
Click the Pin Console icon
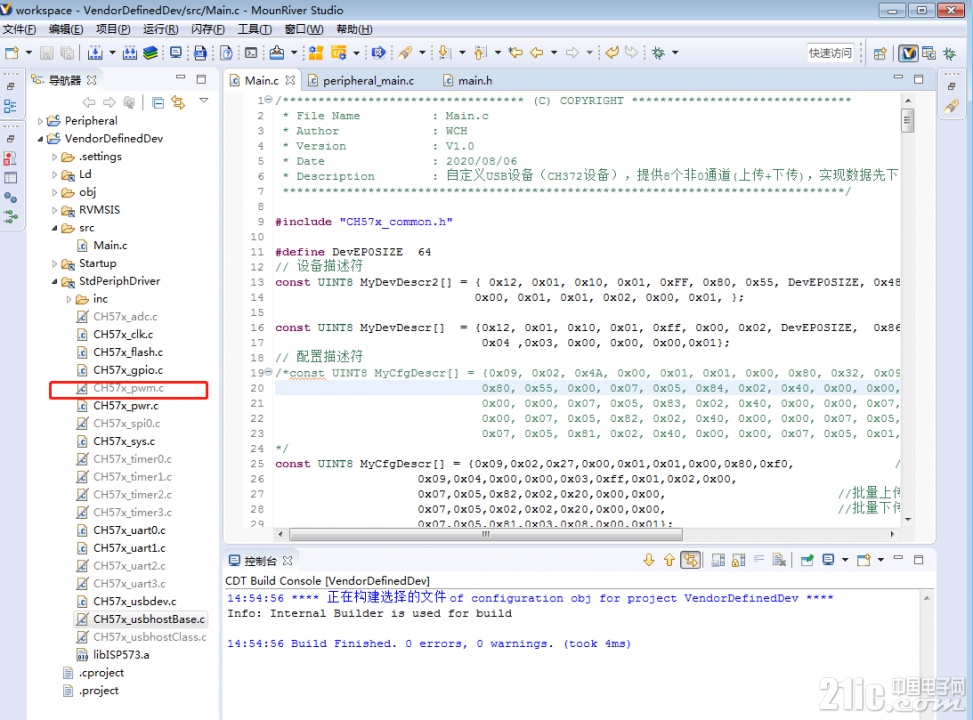807,560
